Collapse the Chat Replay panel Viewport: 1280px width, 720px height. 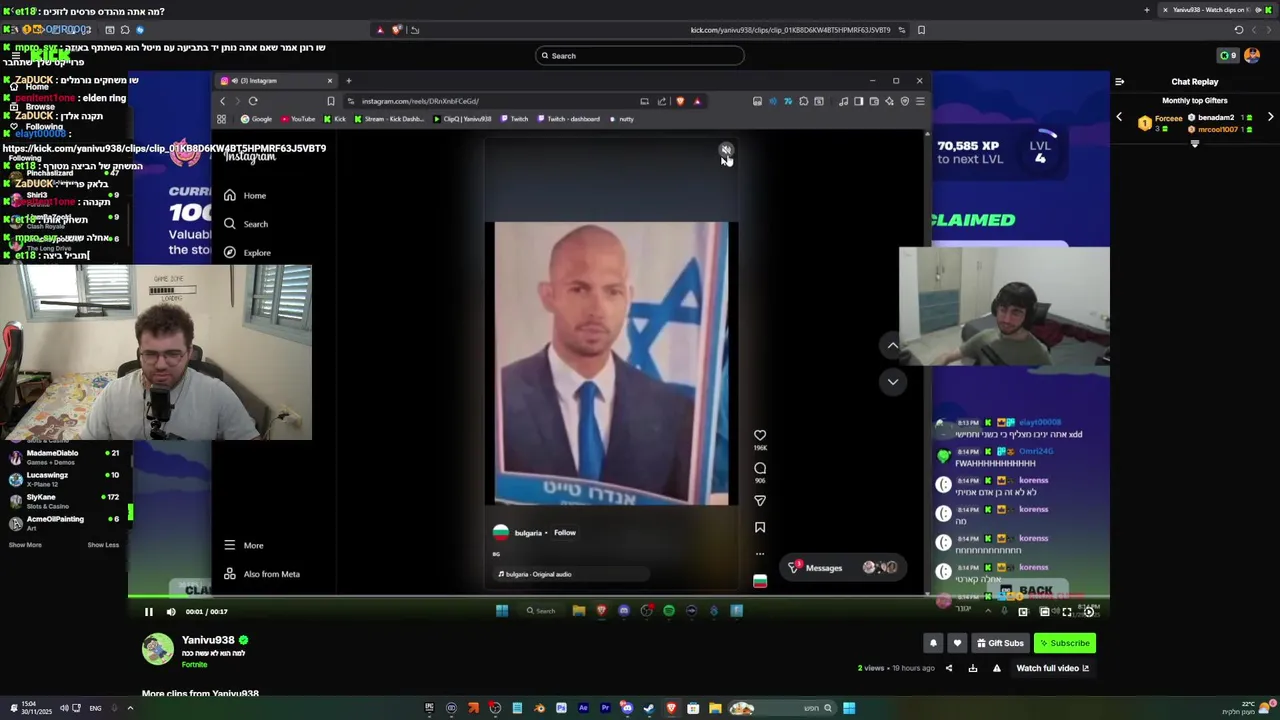click(x=1119, y=82)
